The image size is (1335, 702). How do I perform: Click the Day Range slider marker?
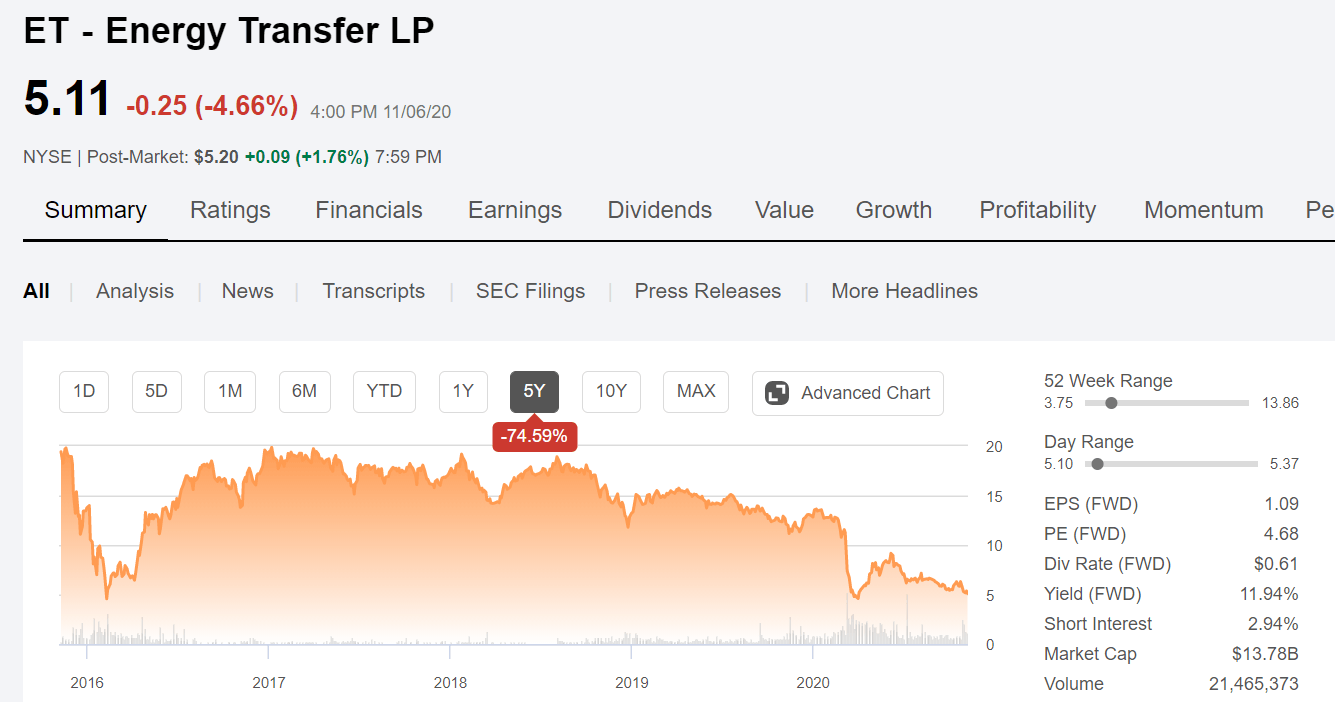(x=1098, y=464)
